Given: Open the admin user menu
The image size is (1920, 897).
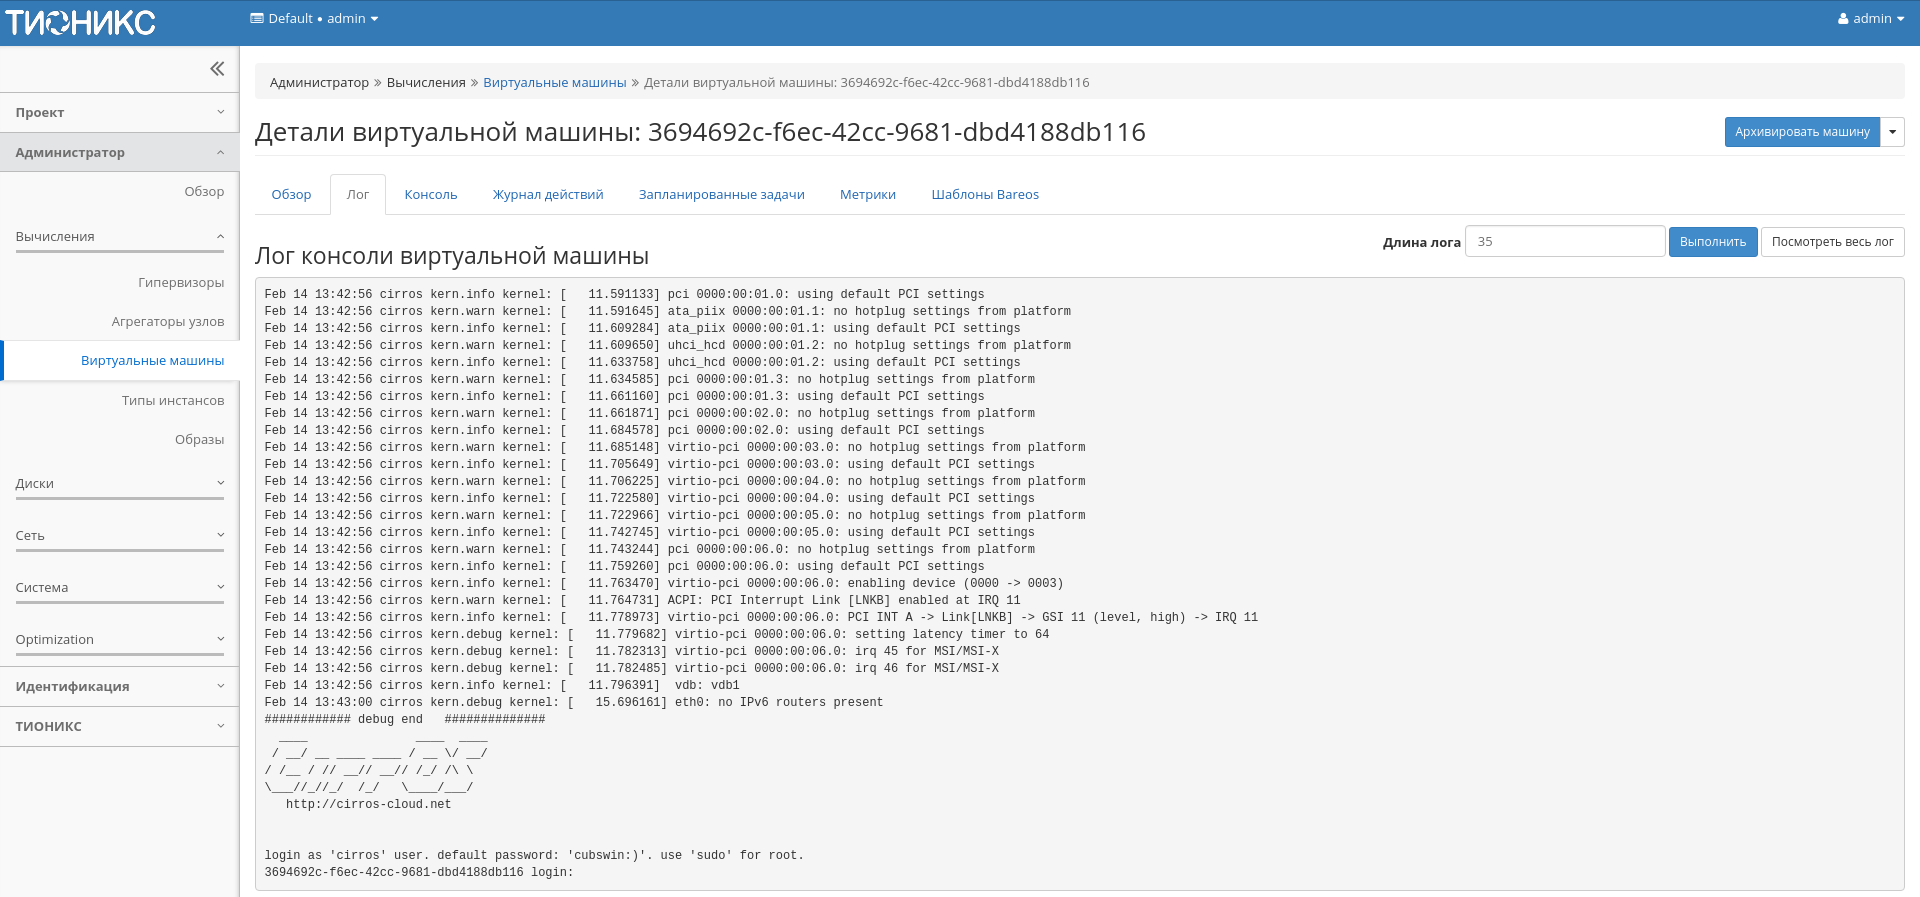Looking at the screenshot, I should click(x=1870, y=19).
